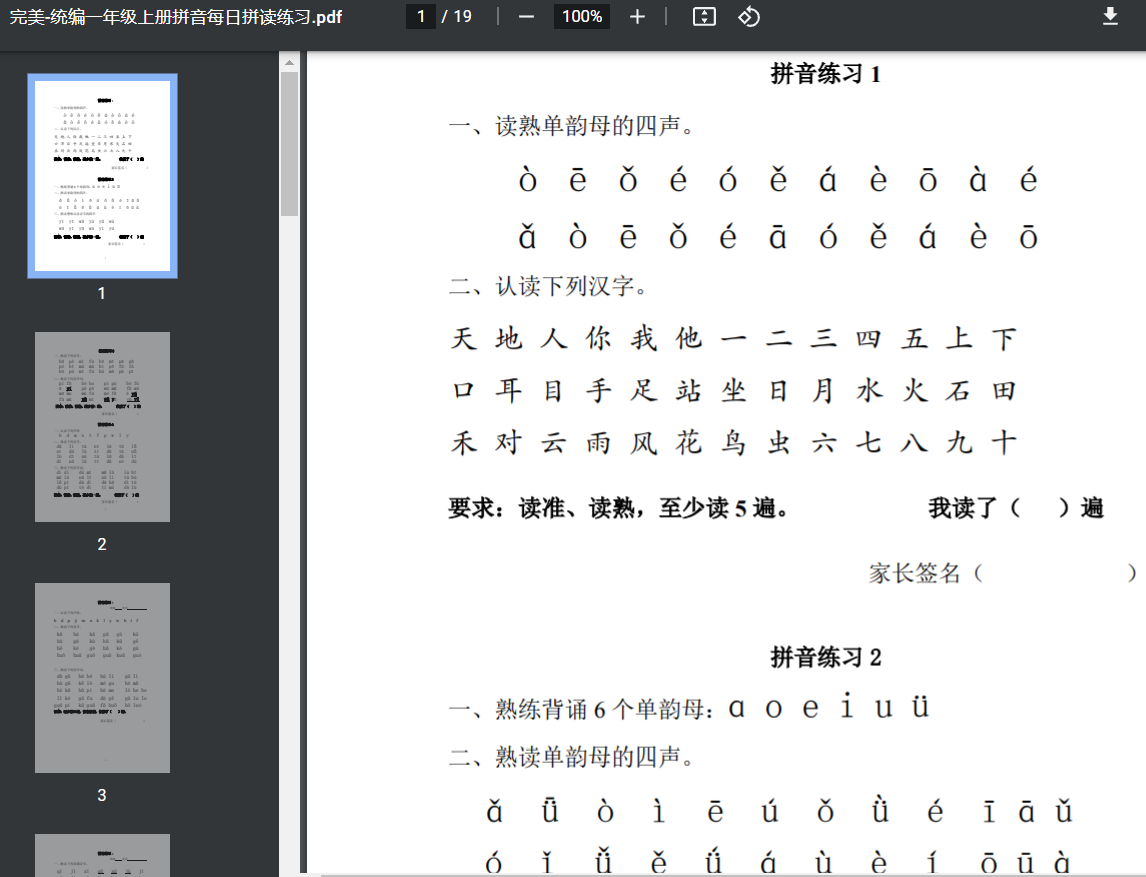Jump to page 2 thumbnail
1146x877 pixels.
click(x=102, y=427)
